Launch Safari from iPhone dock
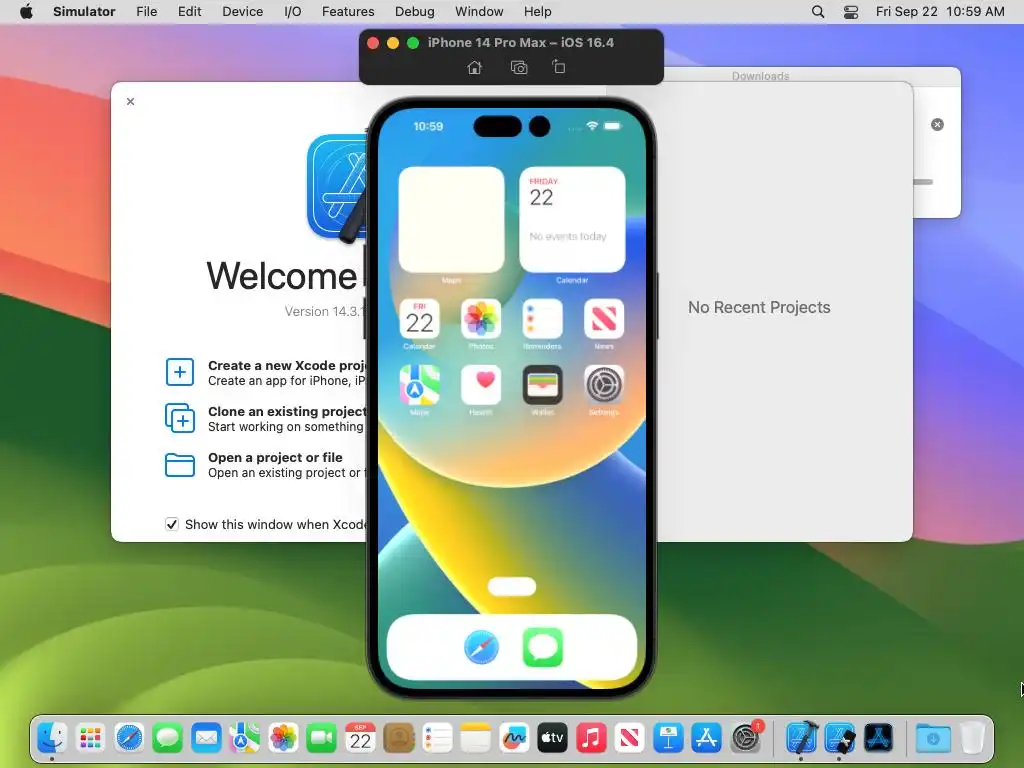1024x768 pixels. [x=481, y=647]
